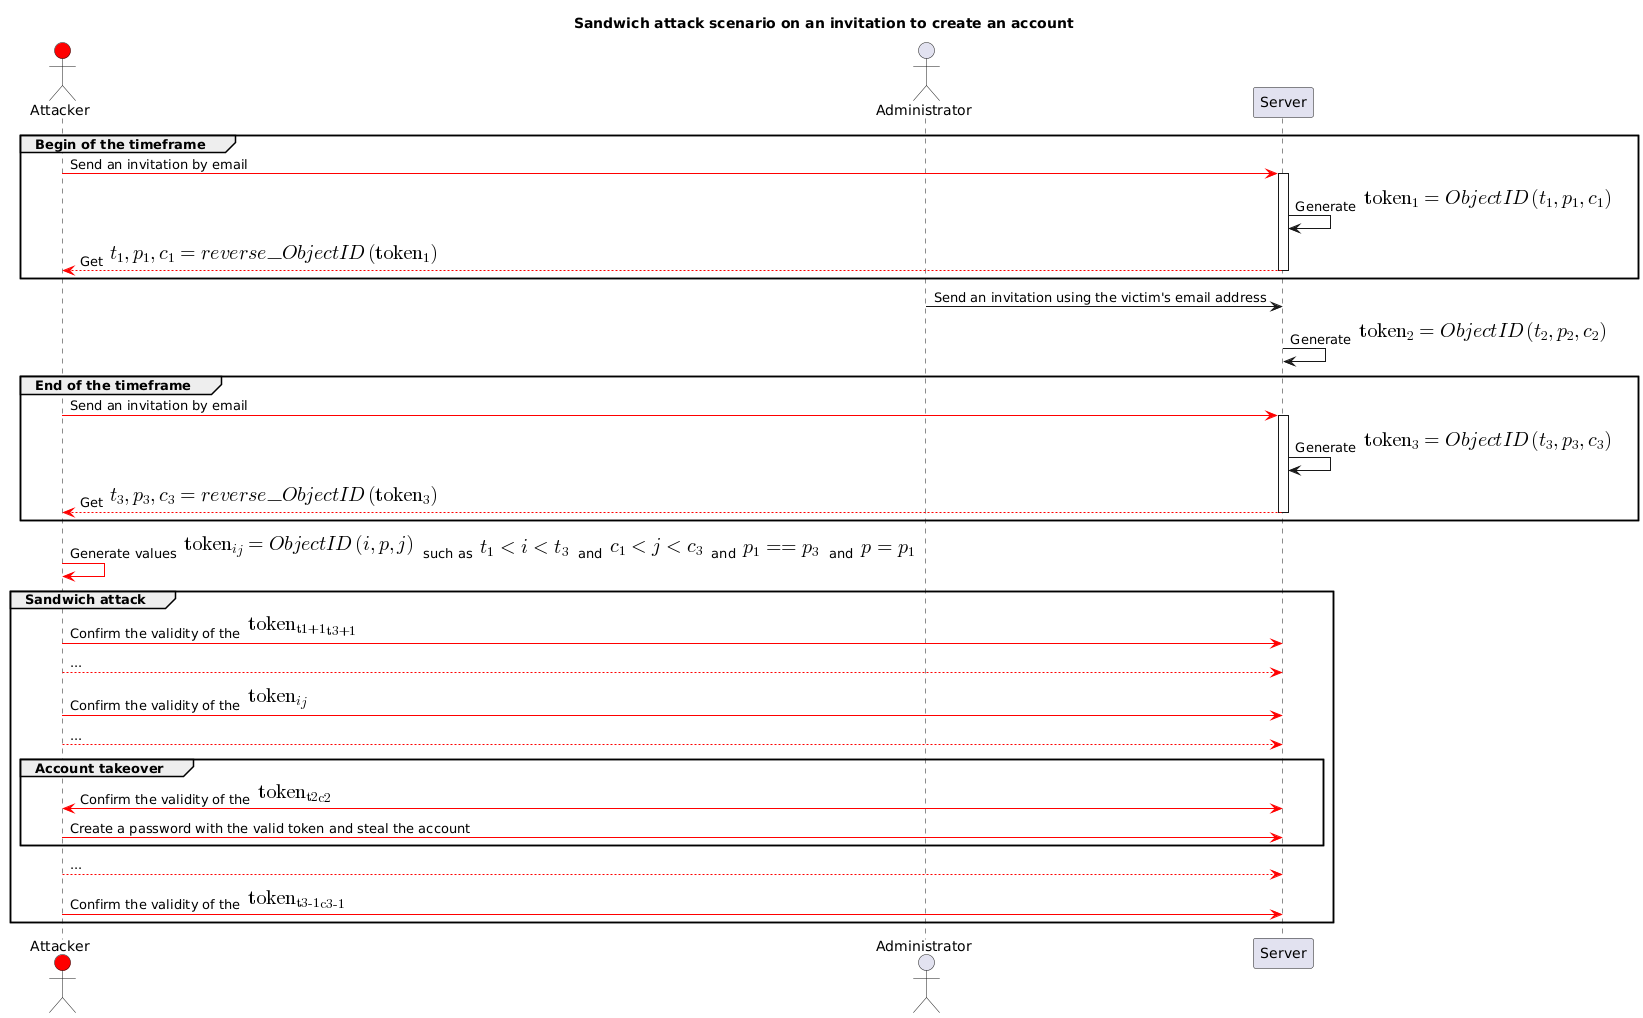The width and height of the screenshot is (1643, 1018).
Task: Click the 'Generate values token_ij' self-message text
Action: [492, 547]
